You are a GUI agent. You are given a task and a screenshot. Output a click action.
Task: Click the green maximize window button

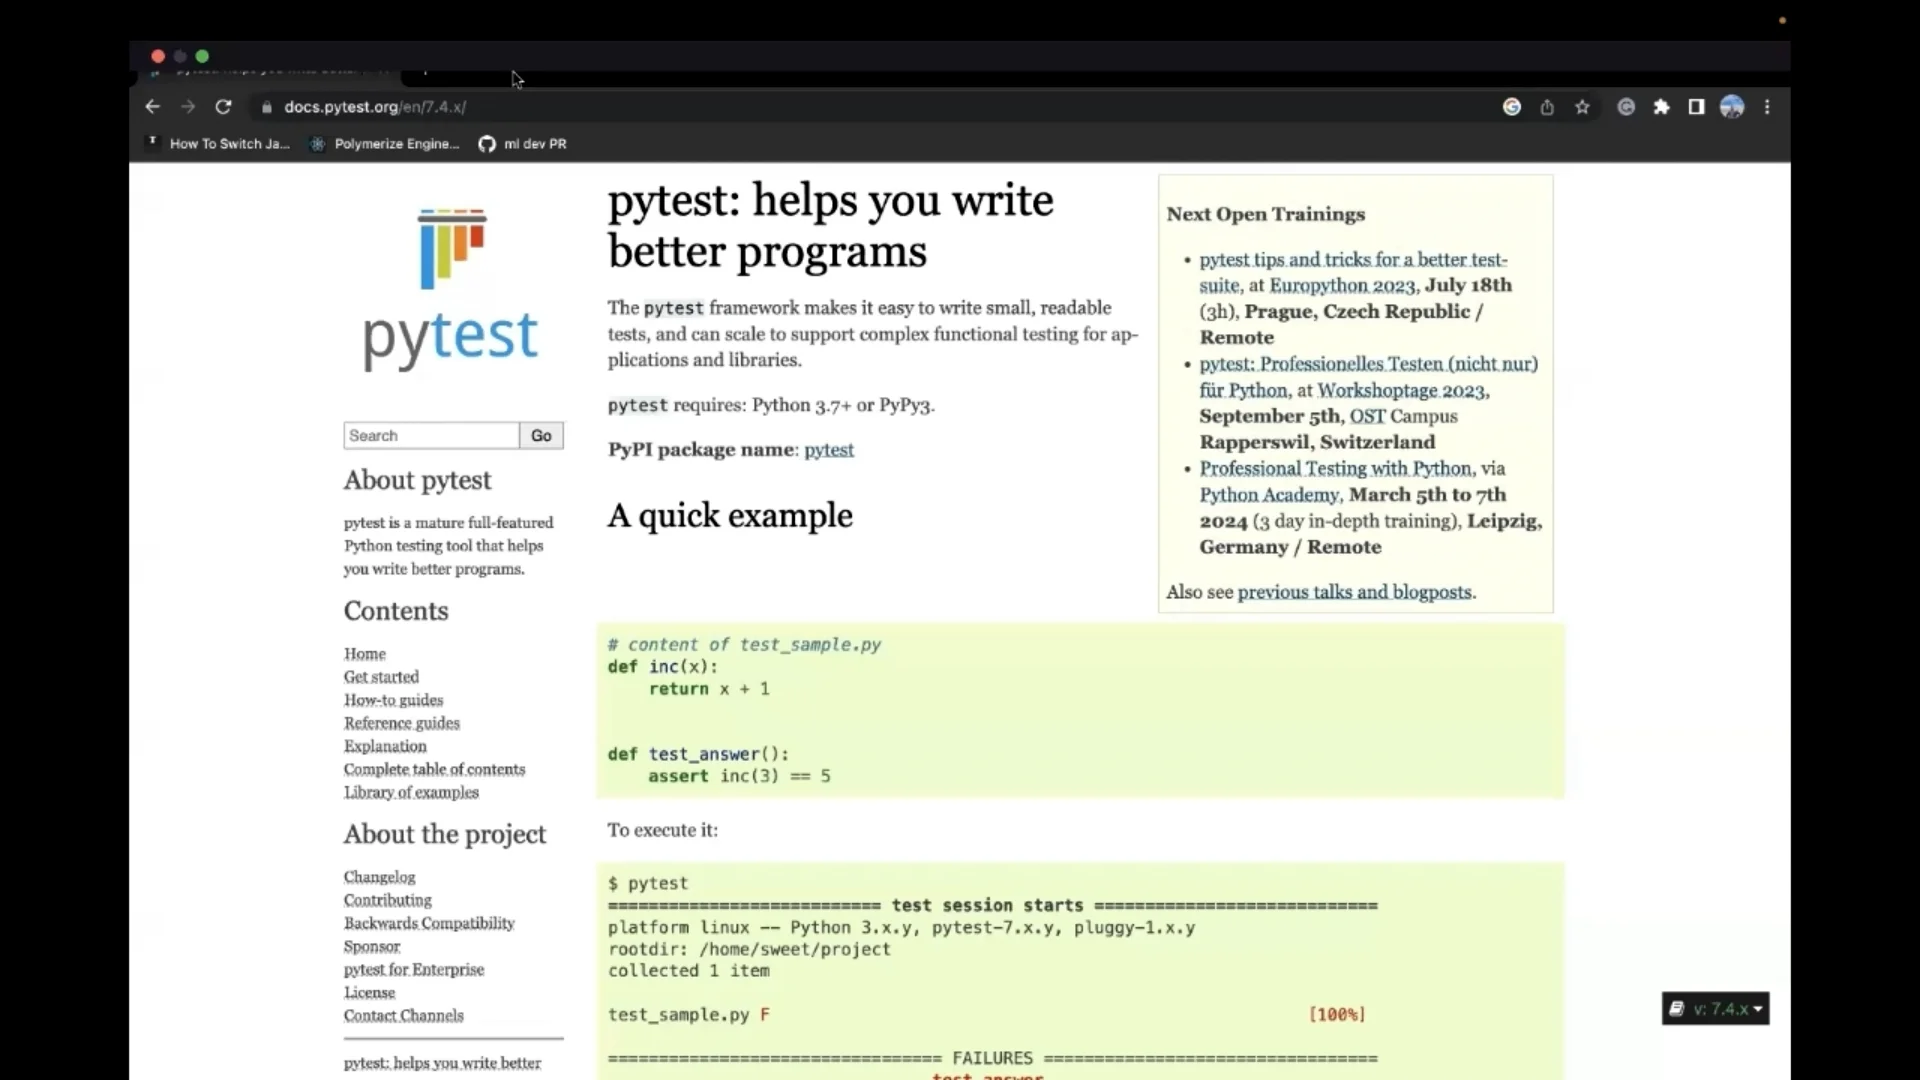click(x=203, y=56)
